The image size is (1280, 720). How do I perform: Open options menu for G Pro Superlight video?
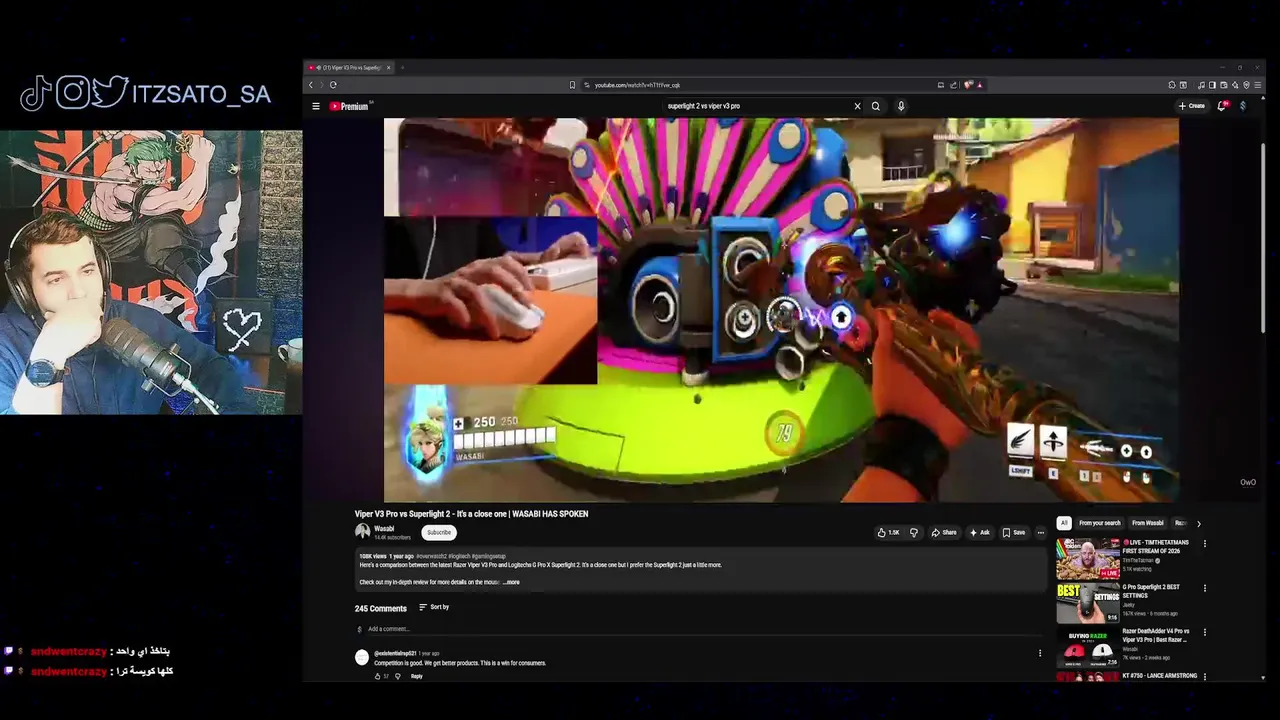(x=1205, y=588)
